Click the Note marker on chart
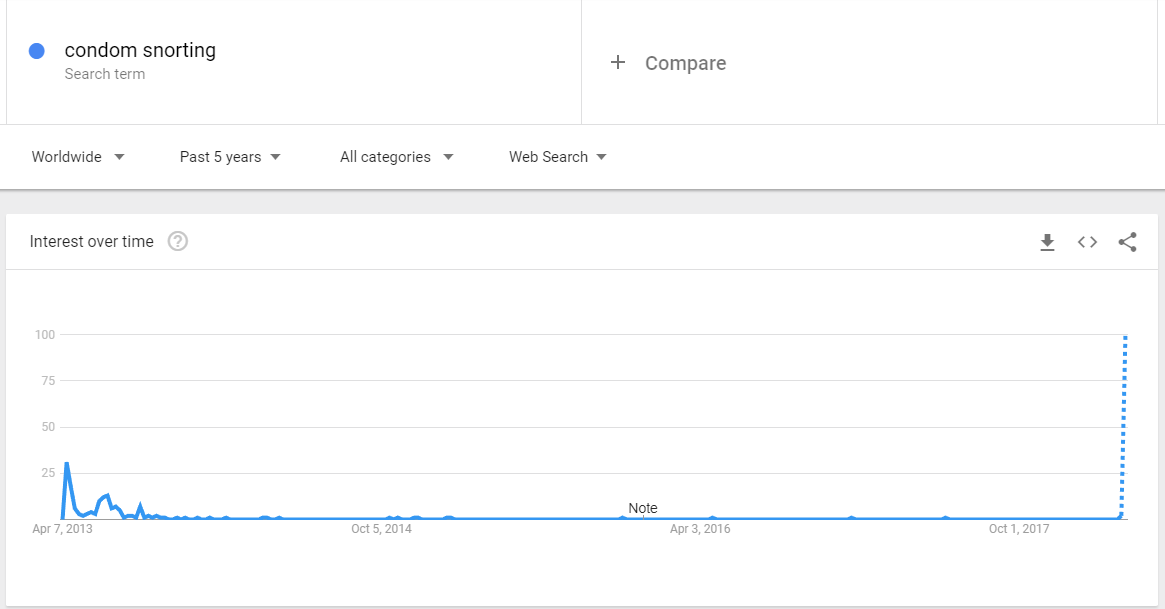Viewport: 1165px width, 609px height. [x=643, y=508]
